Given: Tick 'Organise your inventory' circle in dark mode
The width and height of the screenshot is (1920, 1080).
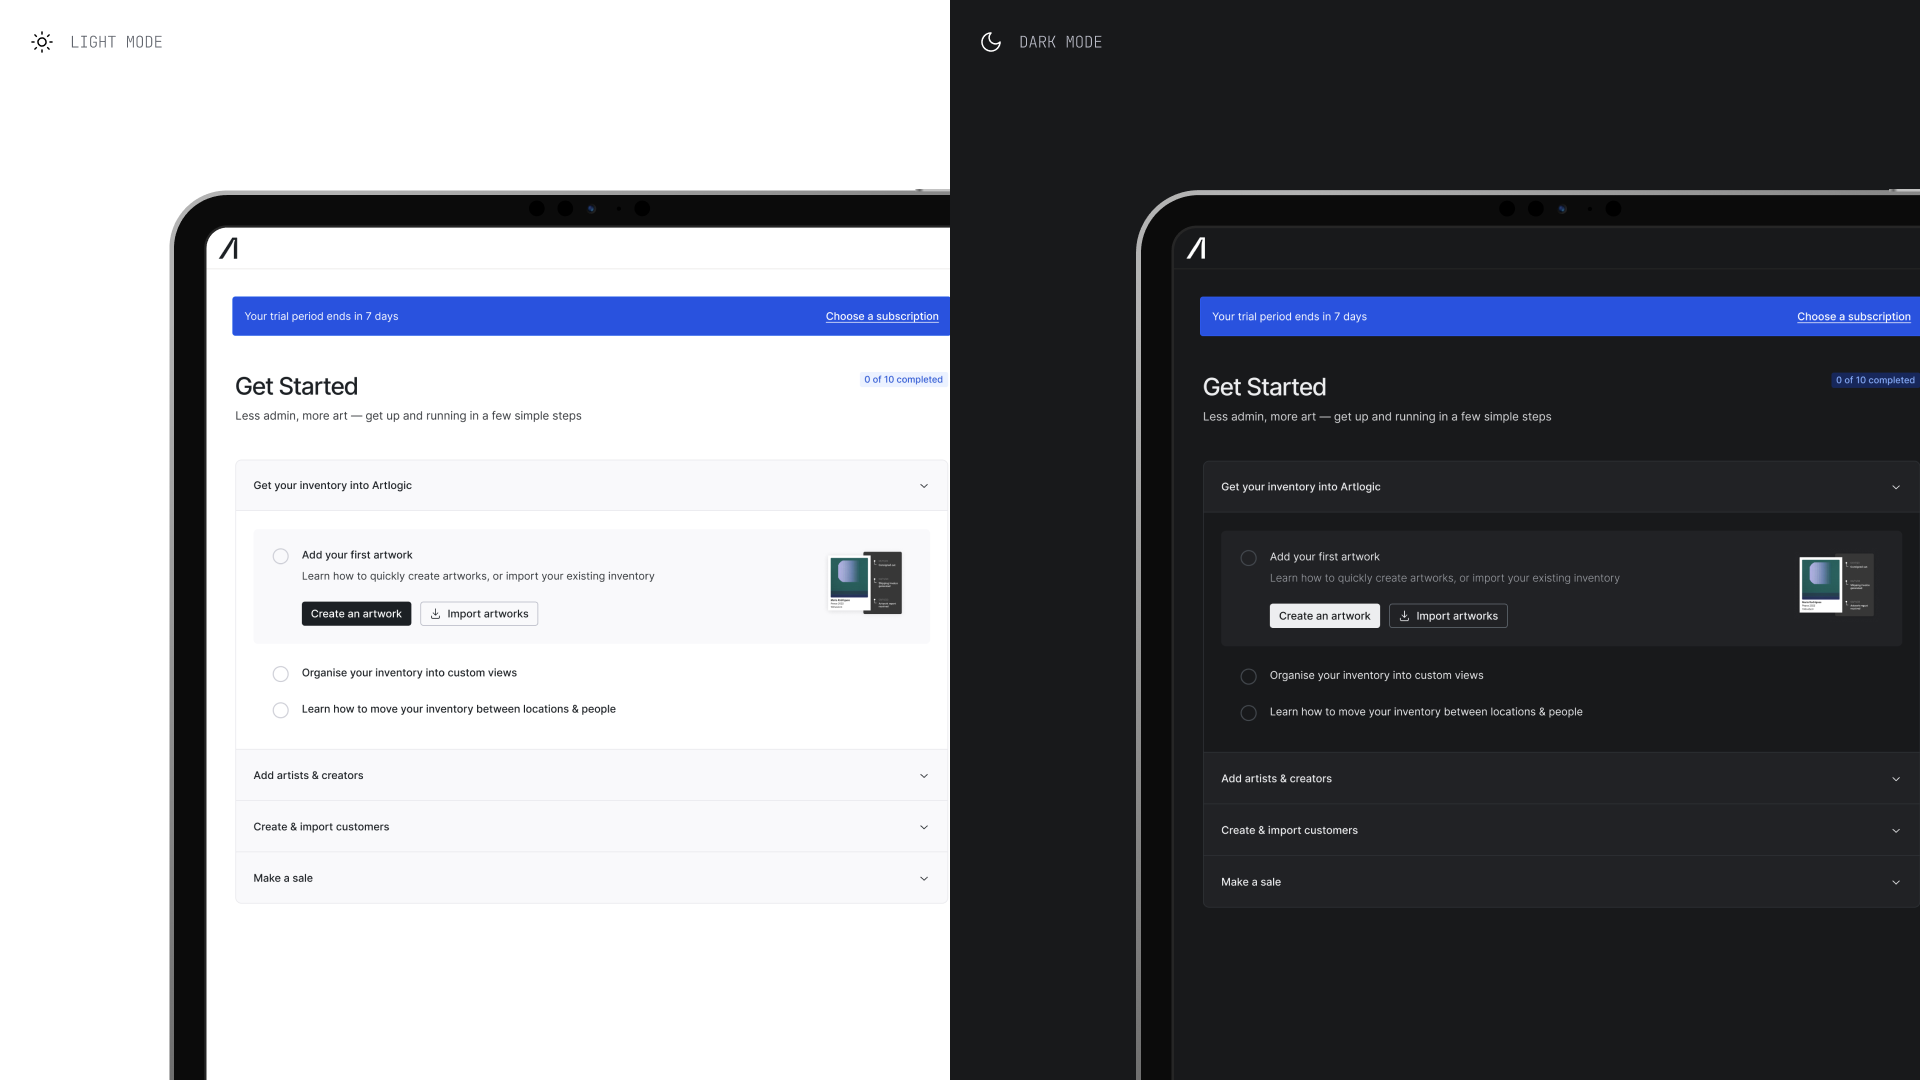Looking at the screenshot, I should click(x=1249, y=677).
